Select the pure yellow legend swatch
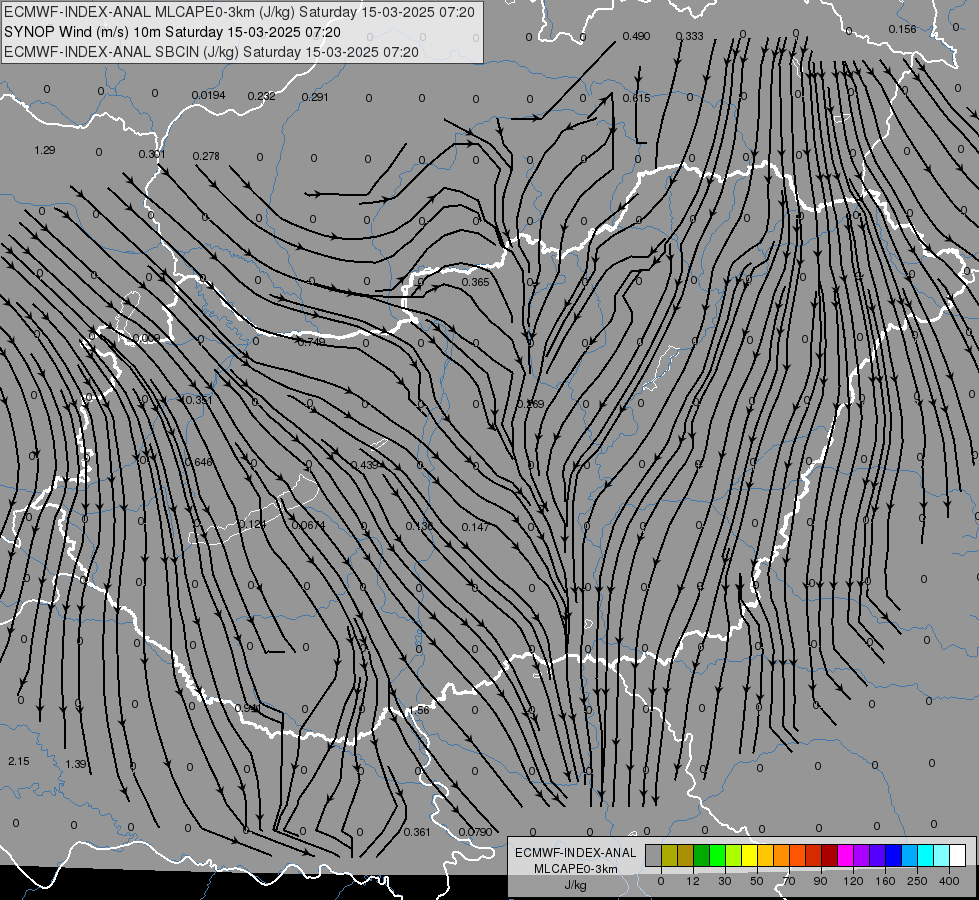 pyautogui.click(x=750, y=856)
